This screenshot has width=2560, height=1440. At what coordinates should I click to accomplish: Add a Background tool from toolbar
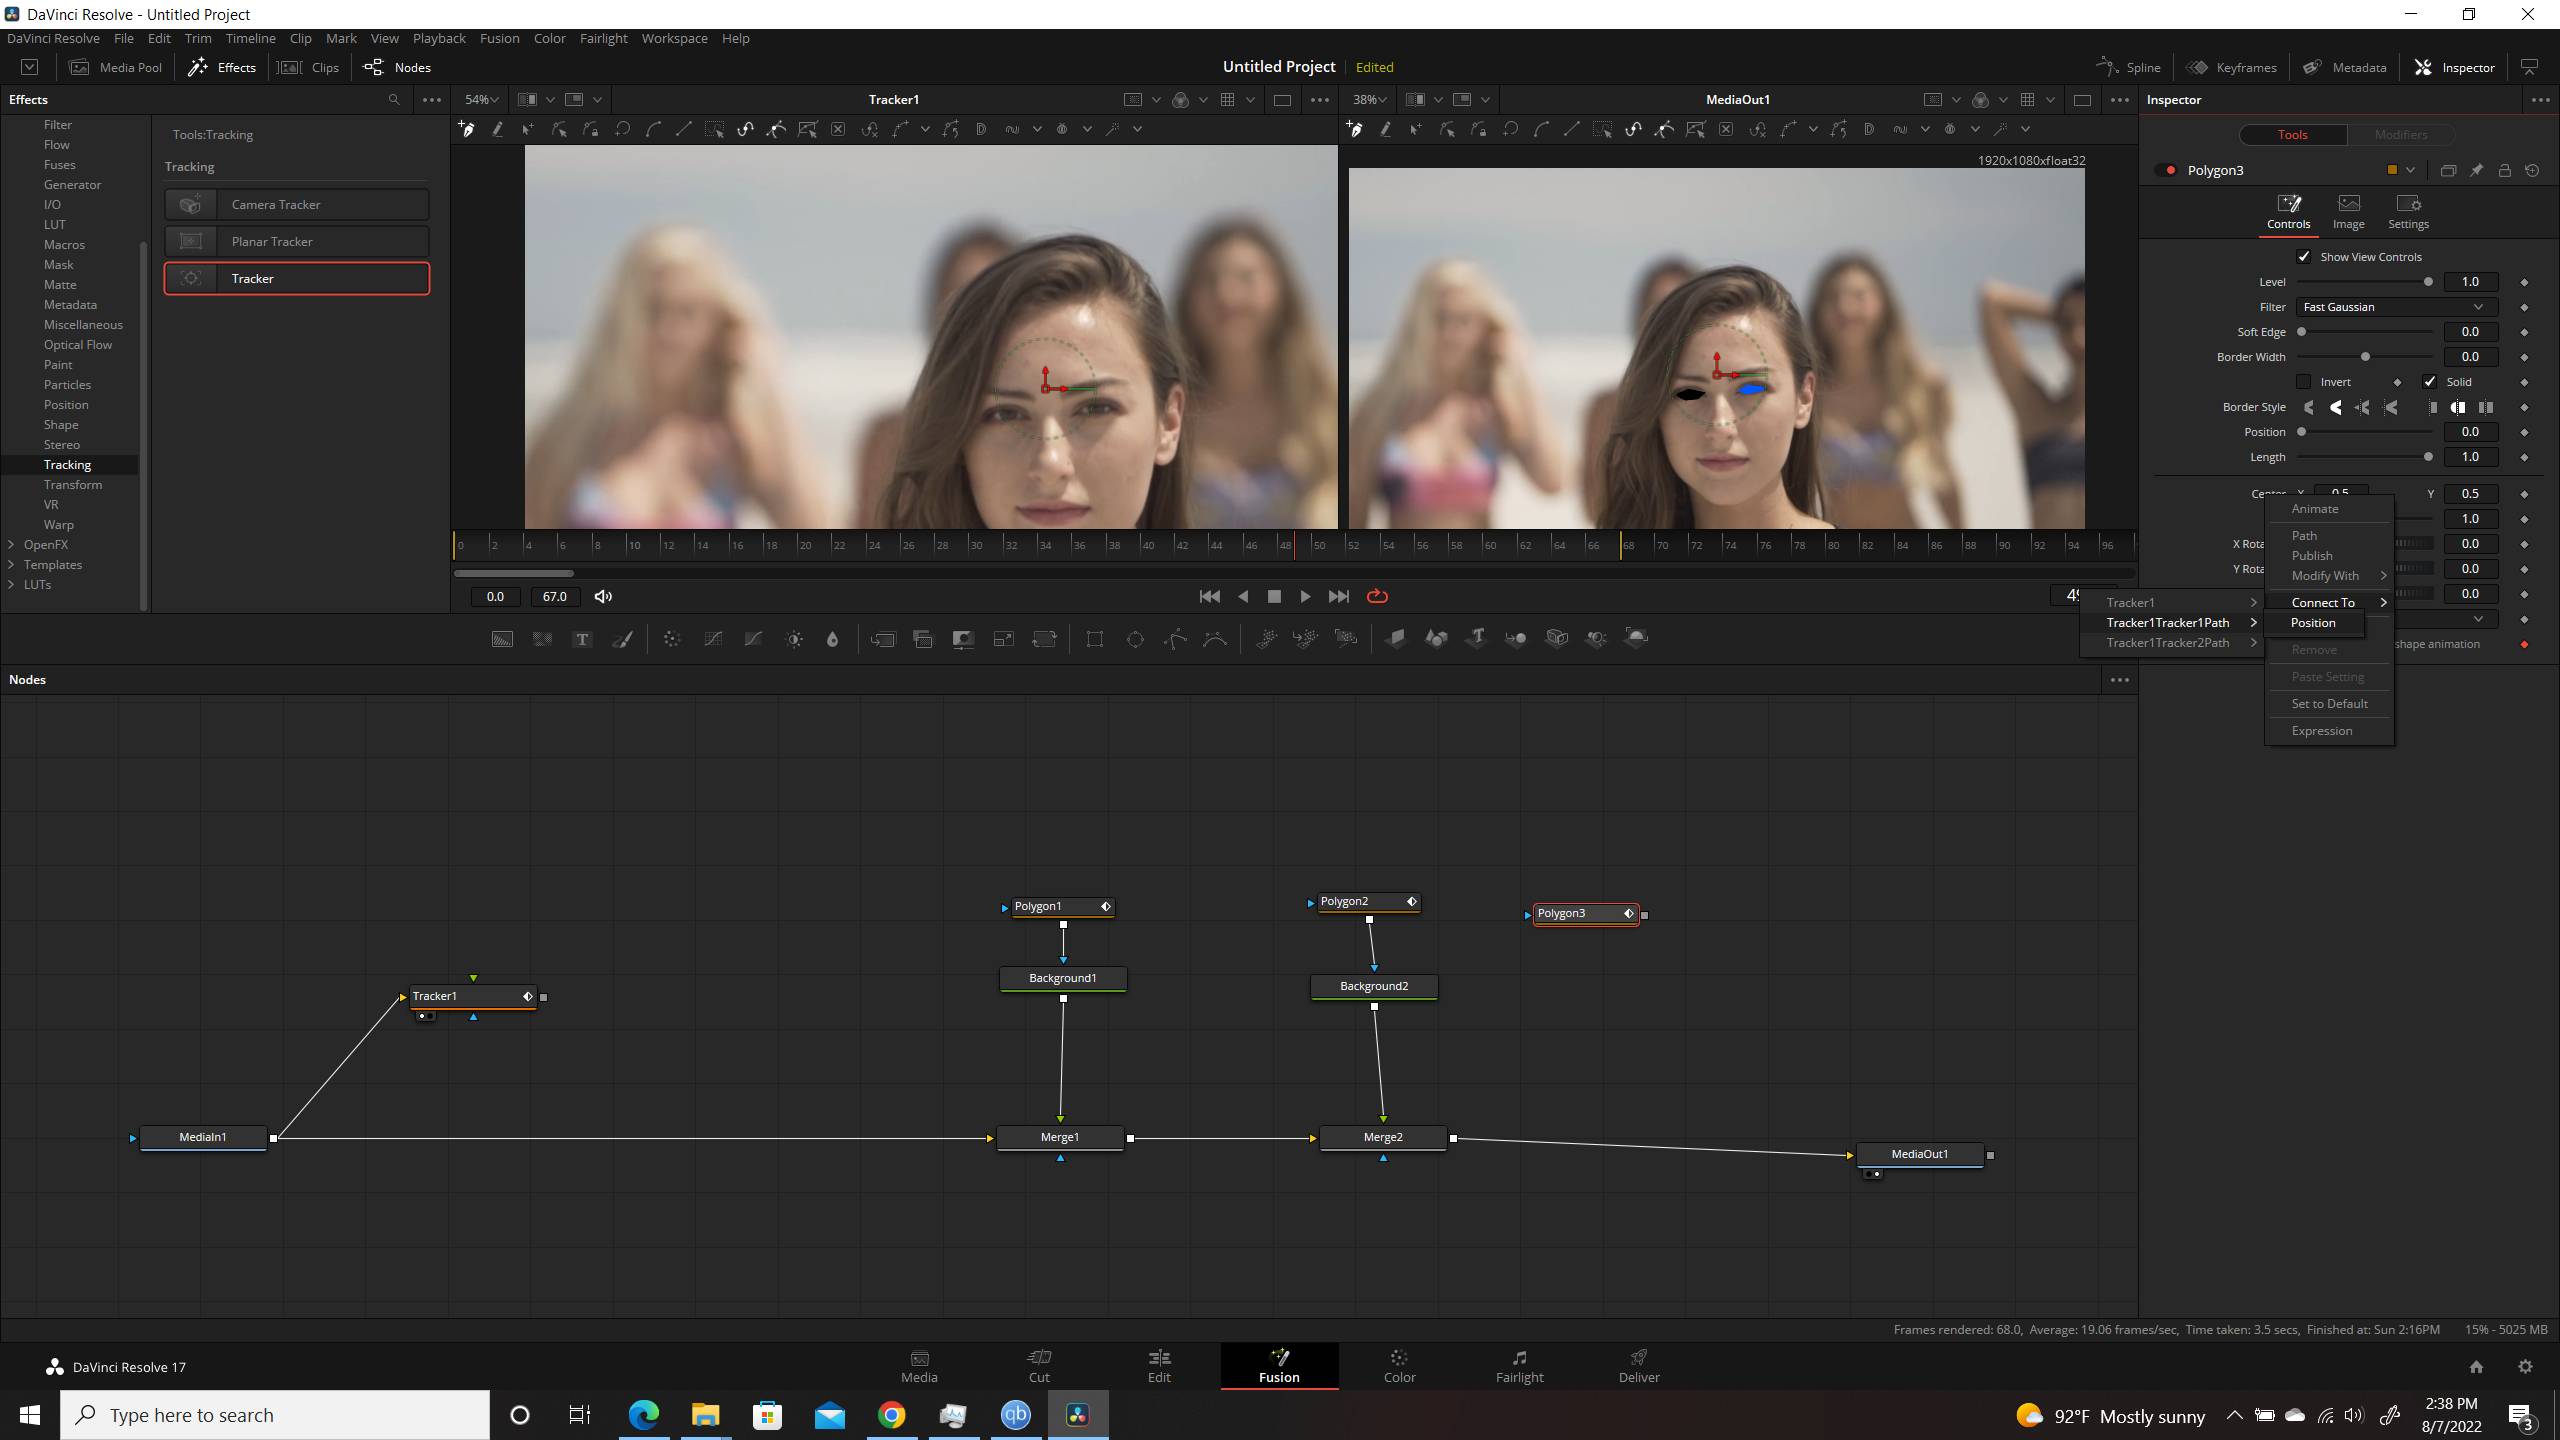[502, 639]
